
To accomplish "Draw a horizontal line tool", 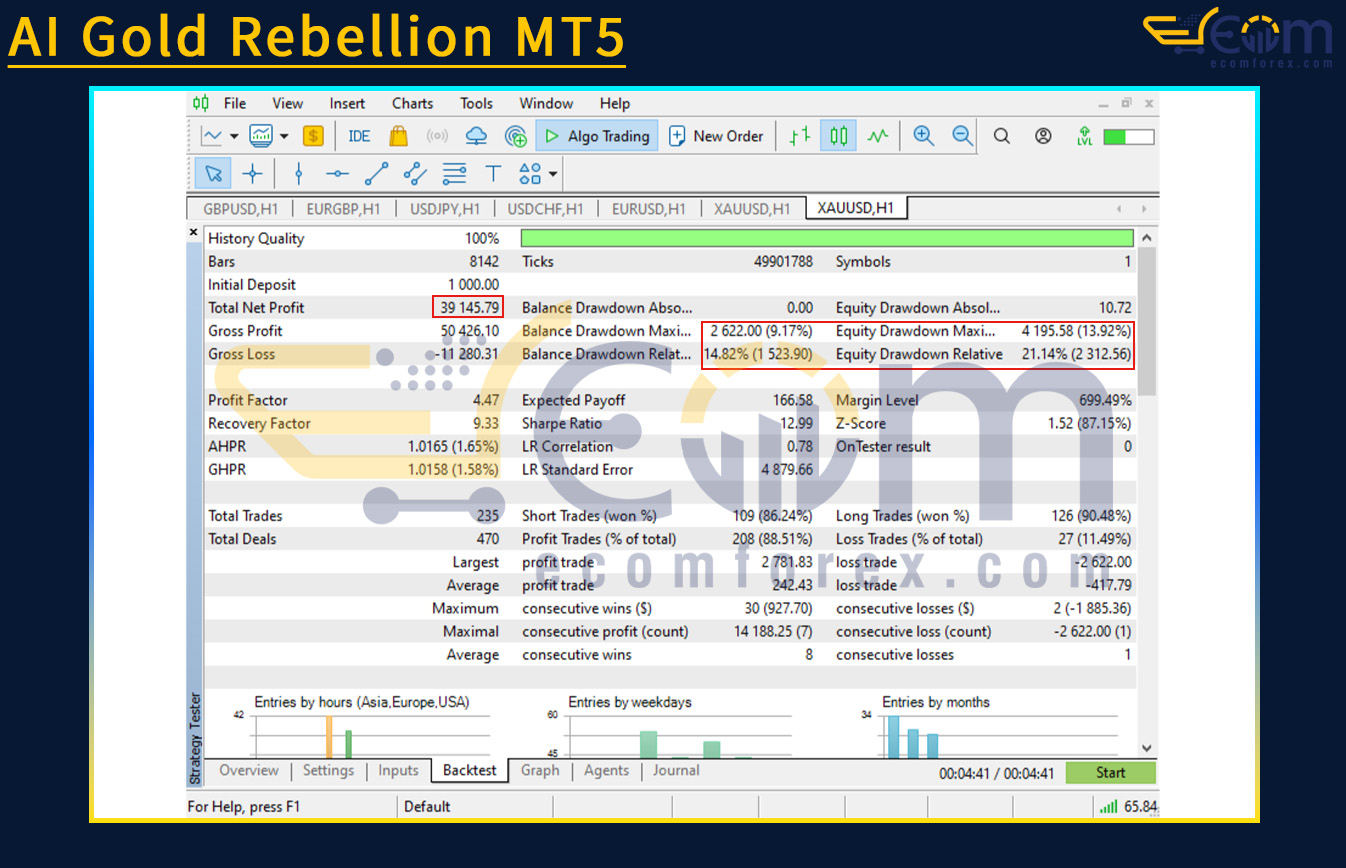I will coord(337,174).
